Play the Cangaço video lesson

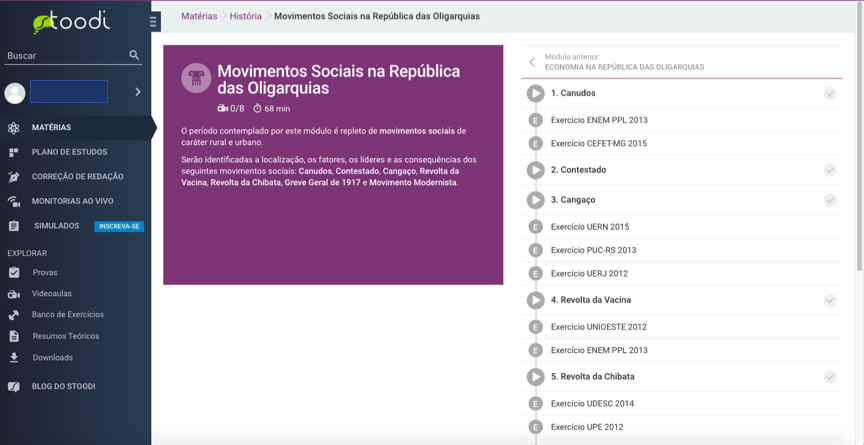pos(536,200)
